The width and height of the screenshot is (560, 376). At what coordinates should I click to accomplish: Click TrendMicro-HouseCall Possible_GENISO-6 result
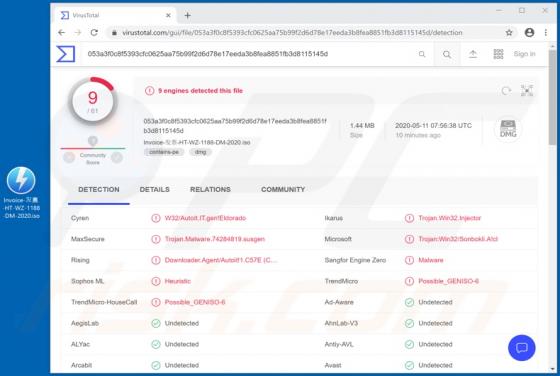point(195,302)
